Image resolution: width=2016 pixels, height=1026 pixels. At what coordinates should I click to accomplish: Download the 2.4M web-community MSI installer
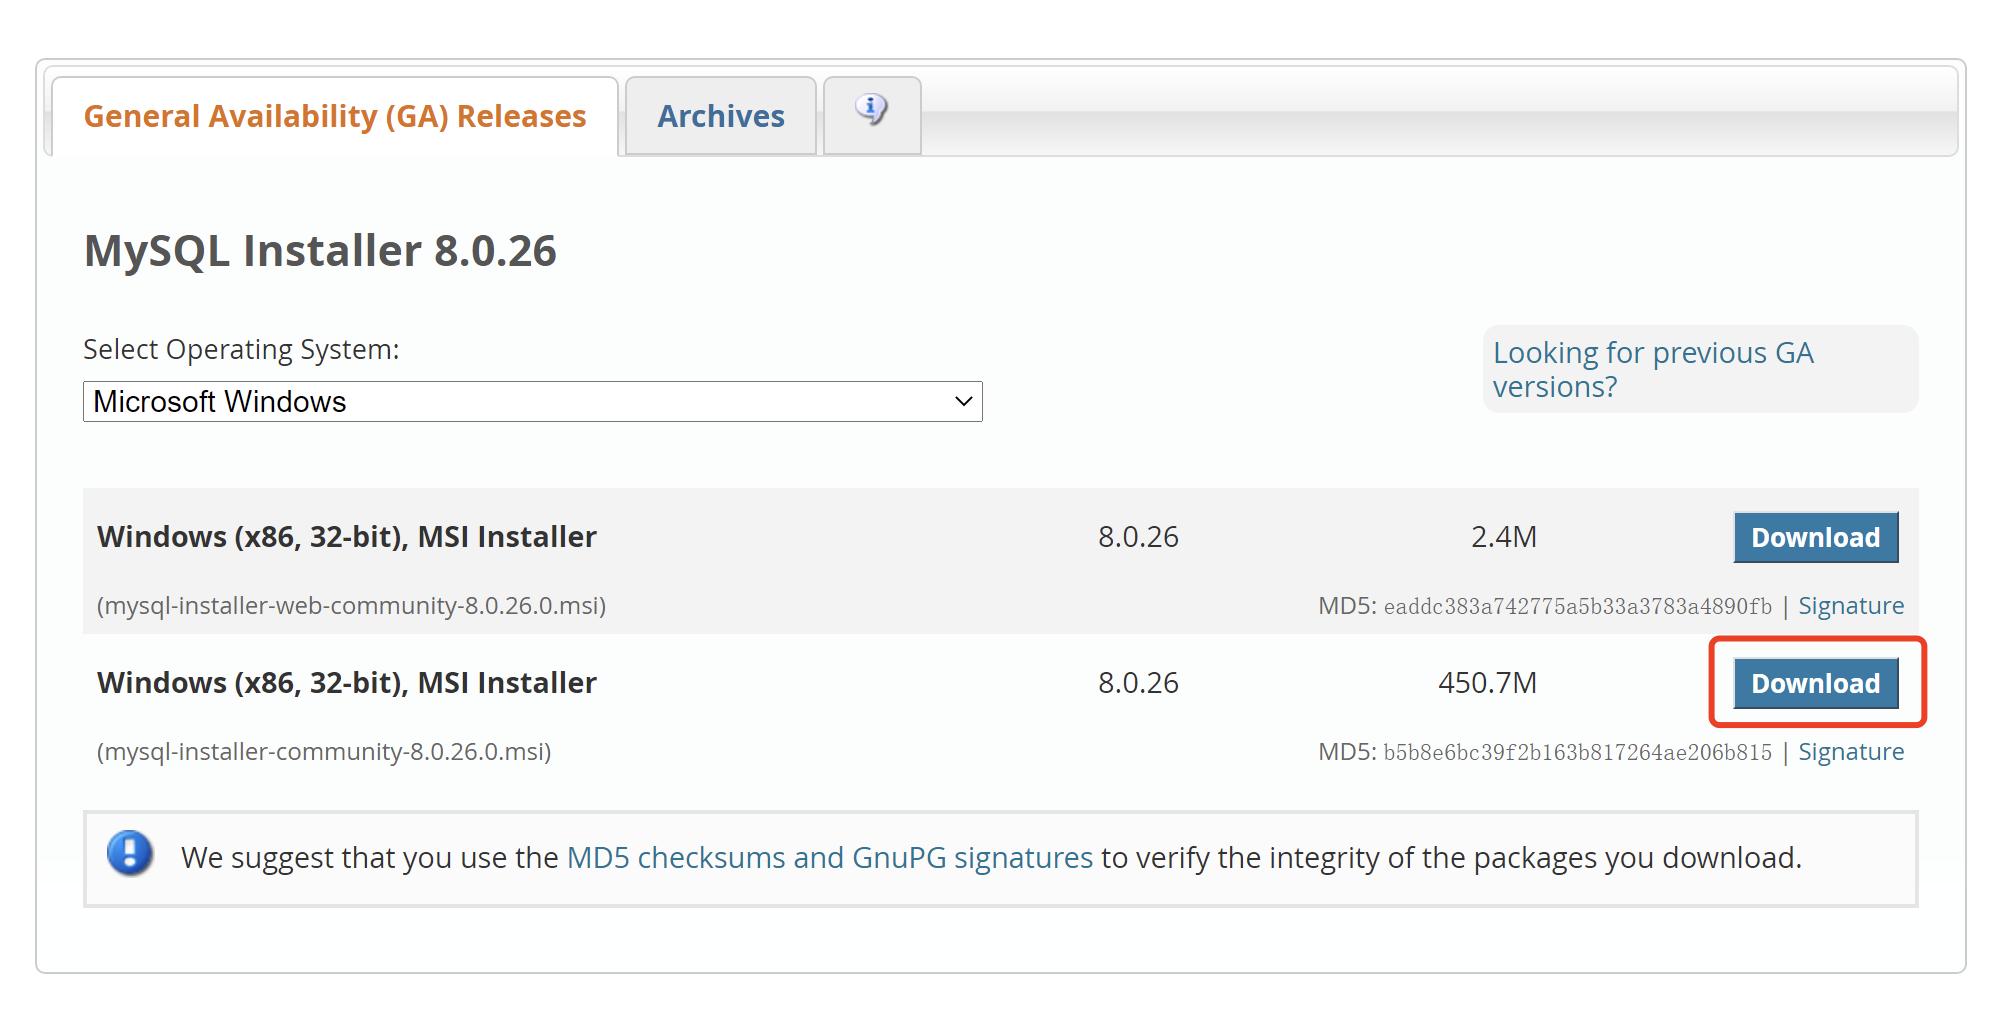point(1815,538)
